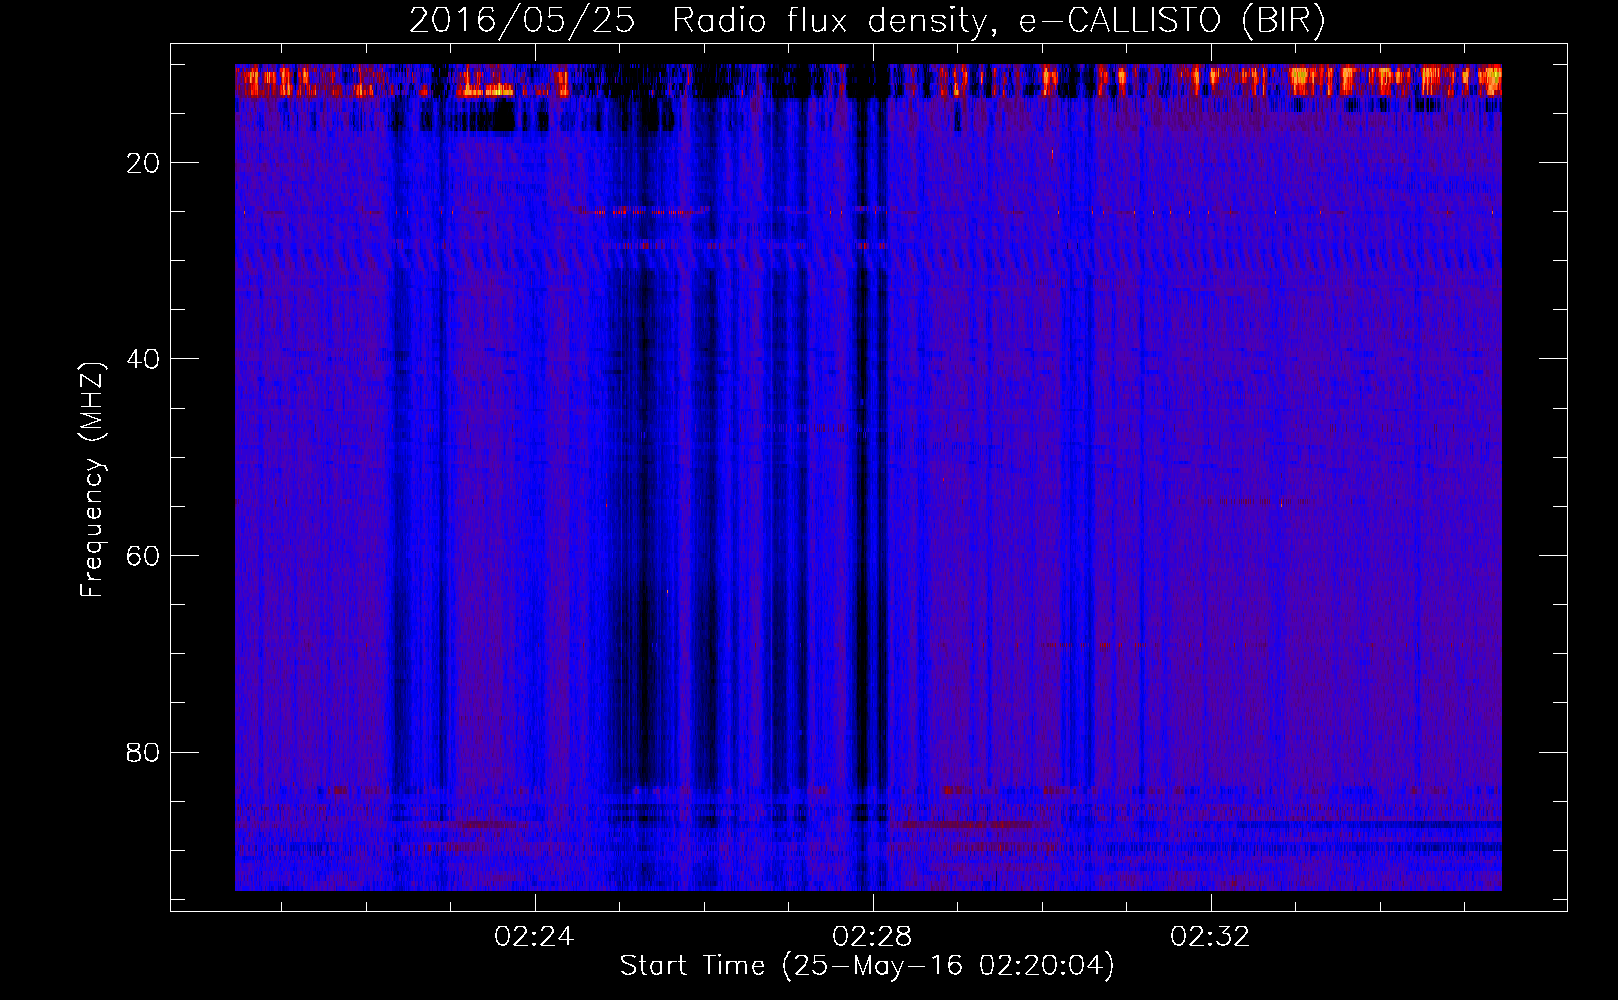Screen dimensions: 1618x1000
Task: Click the "Start Time (25-May-16 02:20:04)" label
Action: [x=867, y=966]
